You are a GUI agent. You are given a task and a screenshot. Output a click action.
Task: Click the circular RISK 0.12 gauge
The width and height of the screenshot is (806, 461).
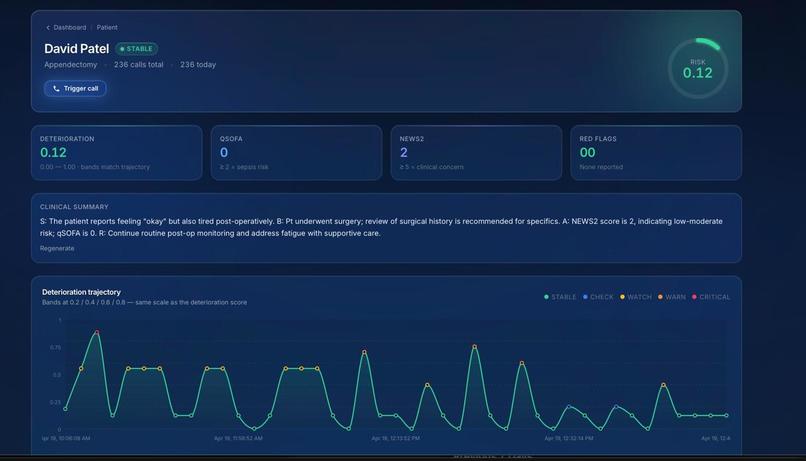click(698, 68)
